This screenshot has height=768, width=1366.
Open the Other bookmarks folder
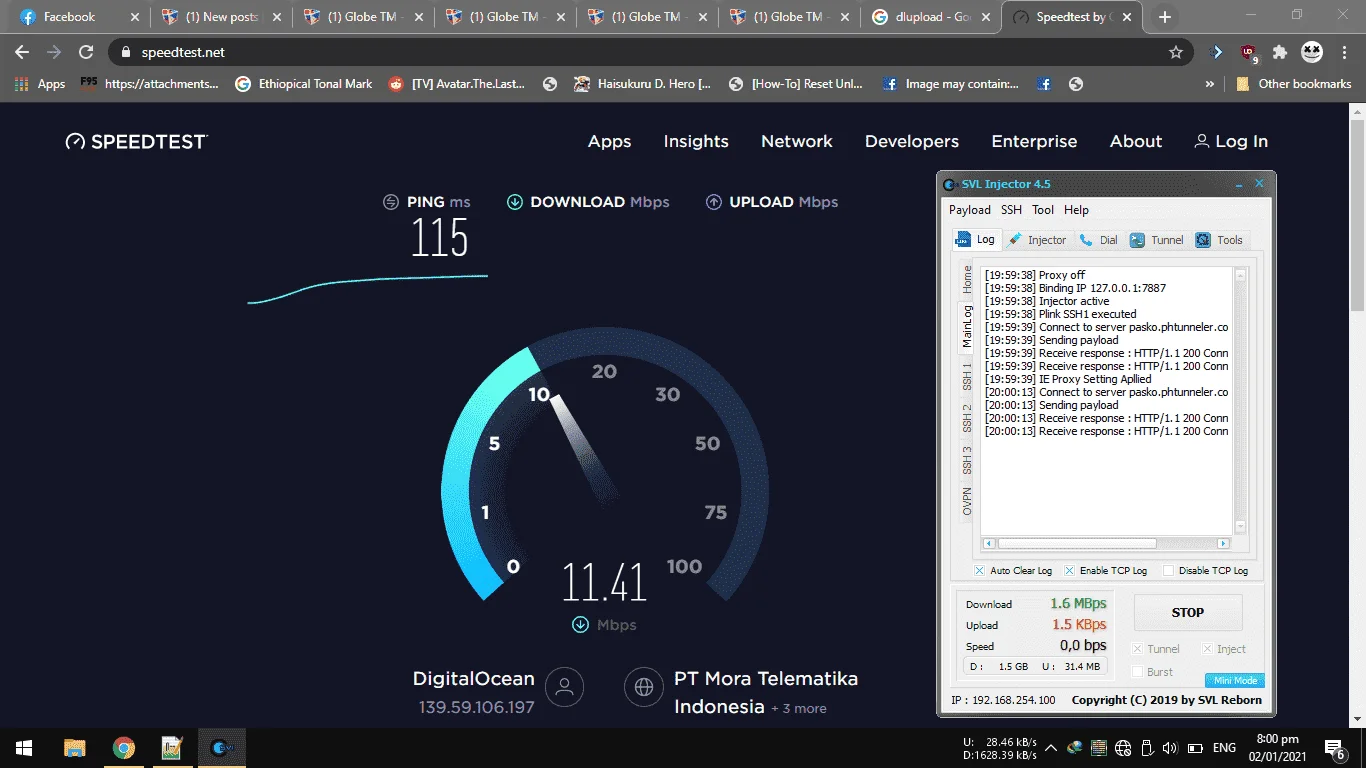point(1294,84)
